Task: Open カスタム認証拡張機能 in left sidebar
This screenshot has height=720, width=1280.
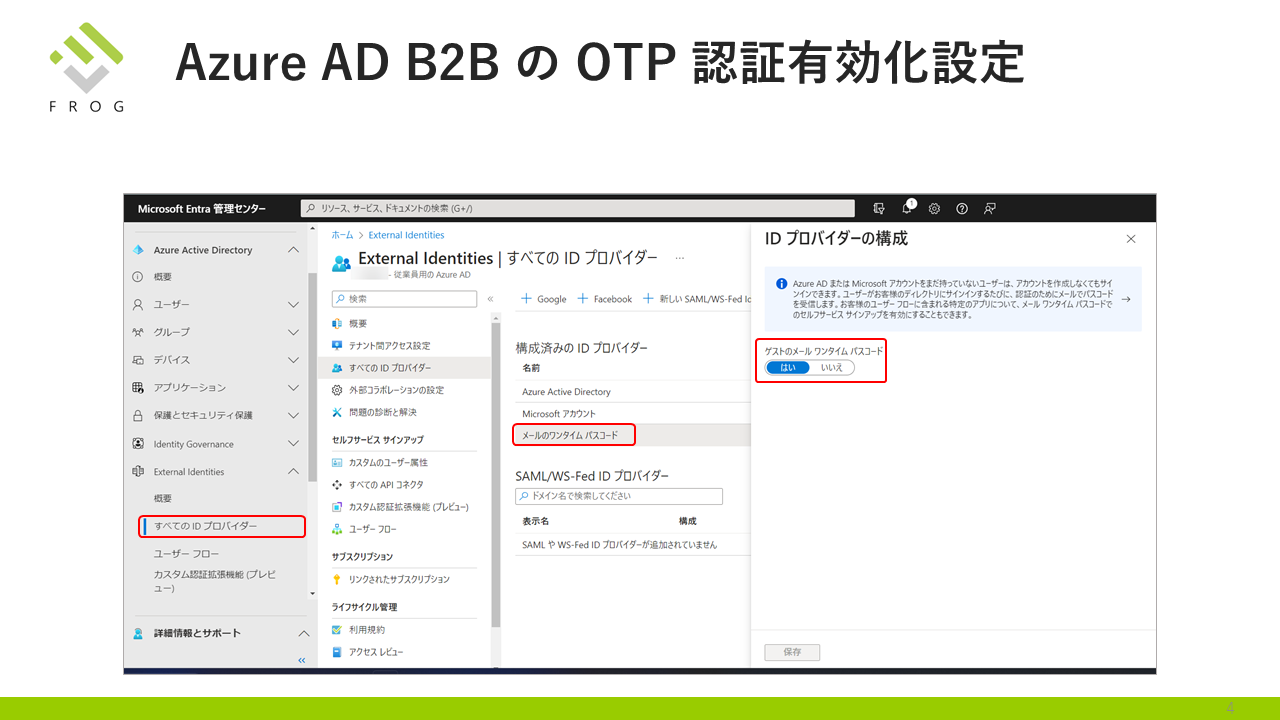Action: [215, 581]
